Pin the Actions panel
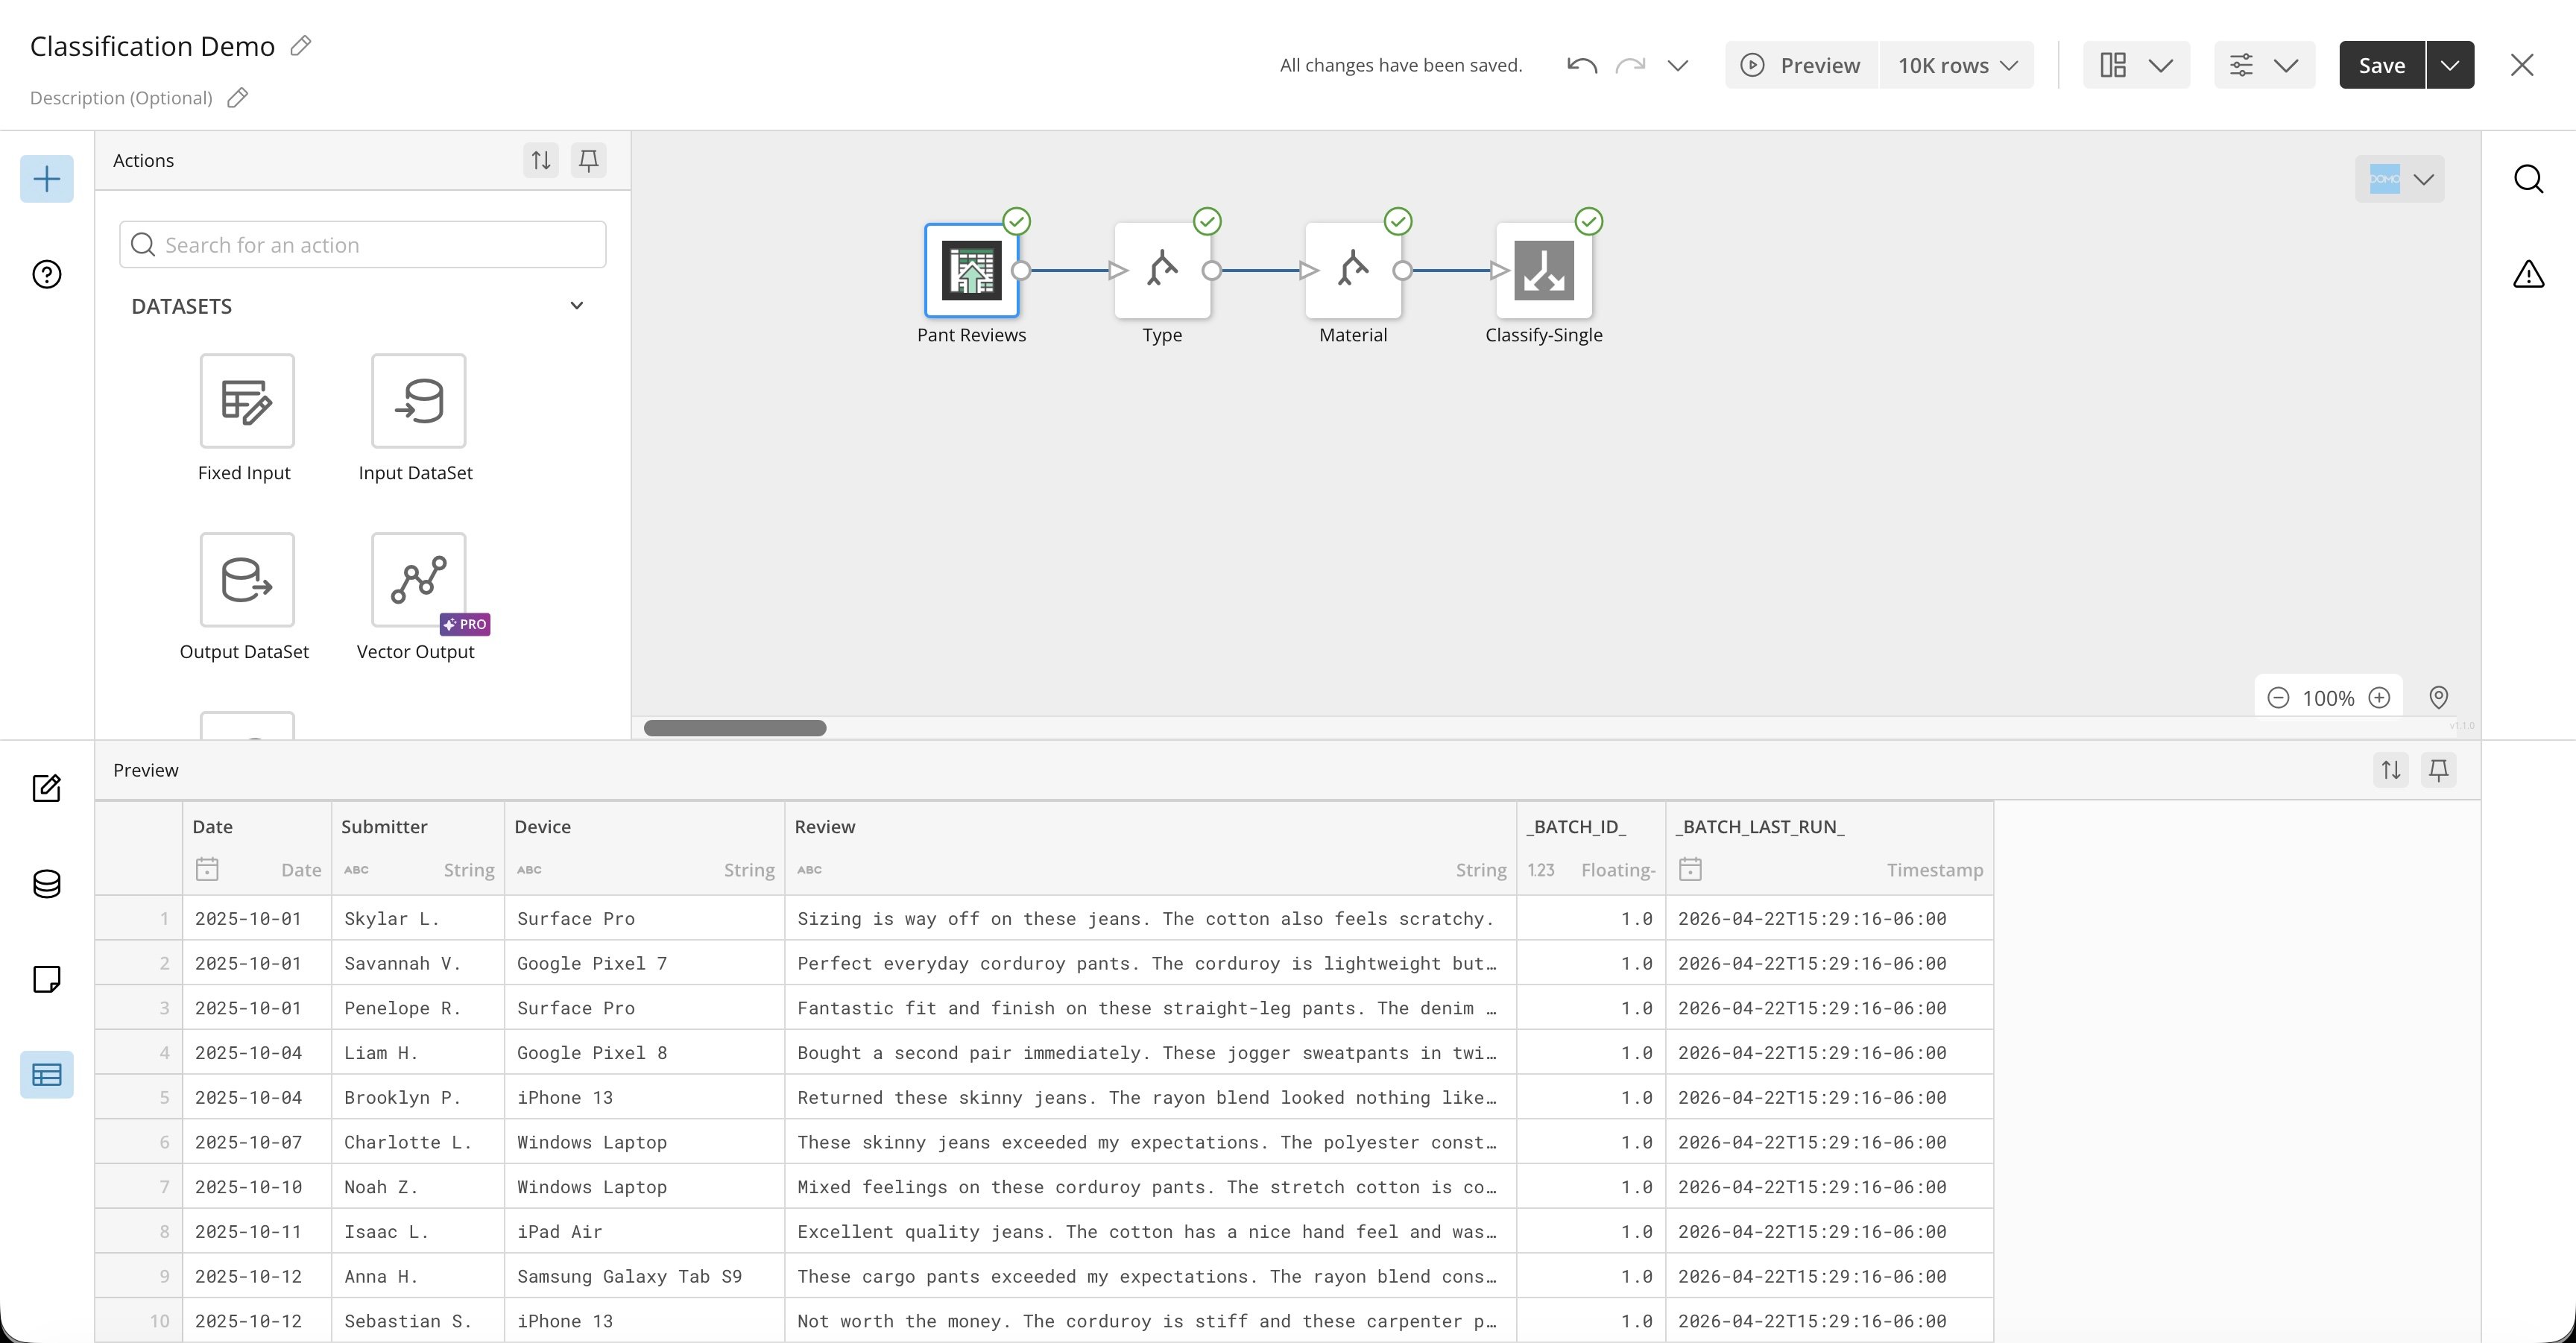The height and width of the screenshot is (1343, 2576). pyautogui.click(x=589, y=160)
